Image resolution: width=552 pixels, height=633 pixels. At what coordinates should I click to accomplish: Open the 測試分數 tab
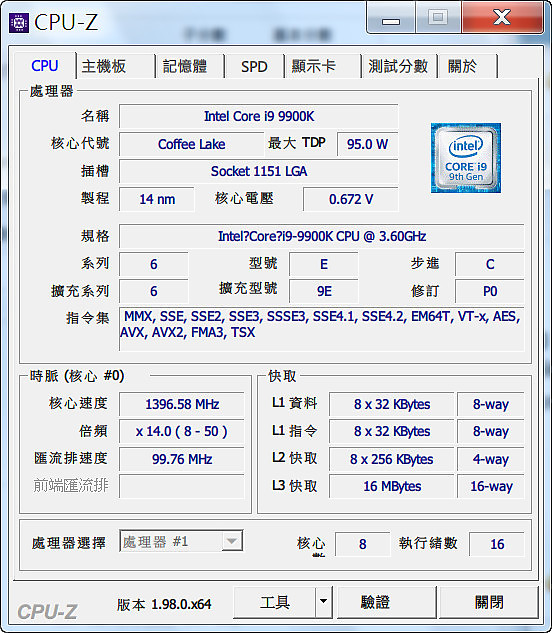coord(399,66)
